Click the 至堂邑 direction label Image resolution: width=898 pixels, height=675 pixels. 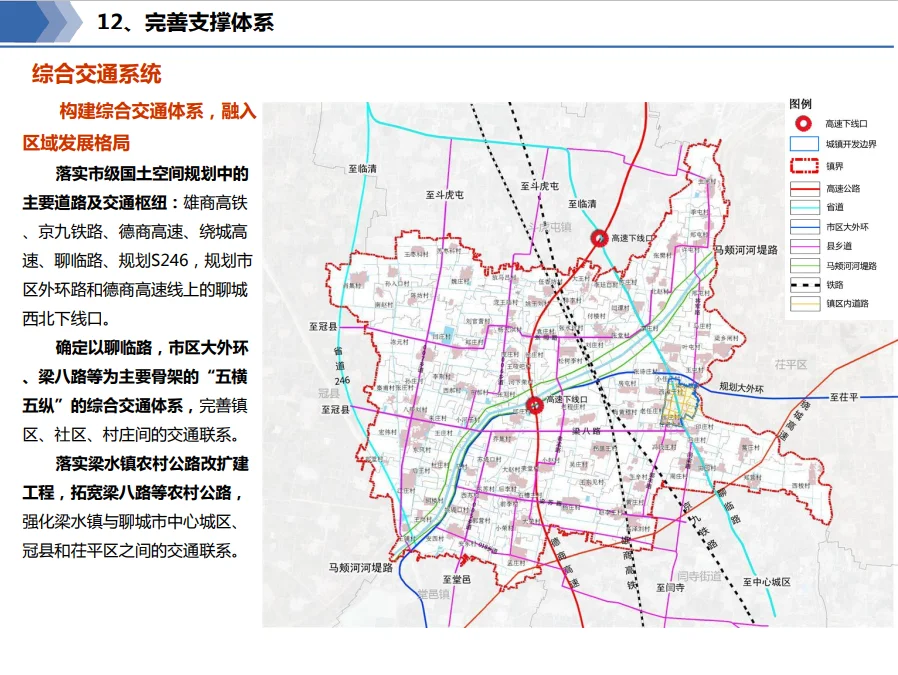point(457,579)
